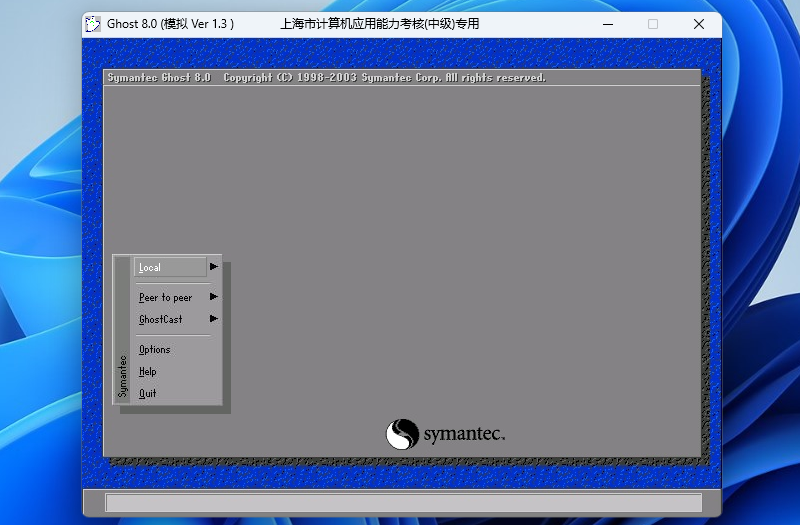Viewport: 800px width, 525px height.
Task: Minimize the Ghost 8.0 window
Action: (608, 24)
